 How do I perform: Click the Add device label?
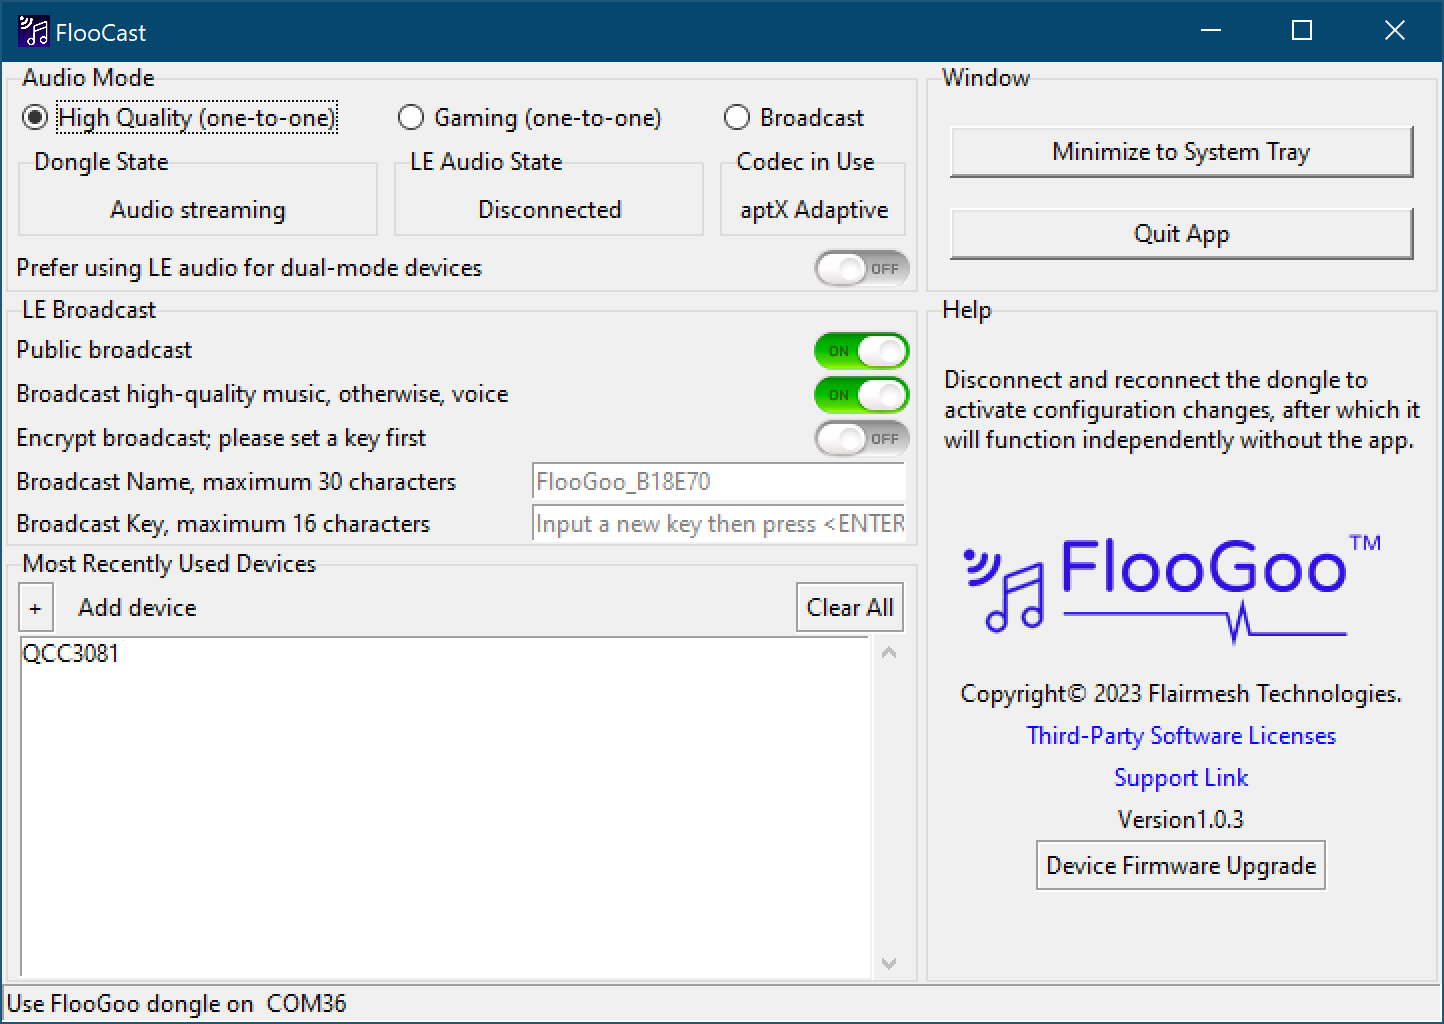point(137,608)
